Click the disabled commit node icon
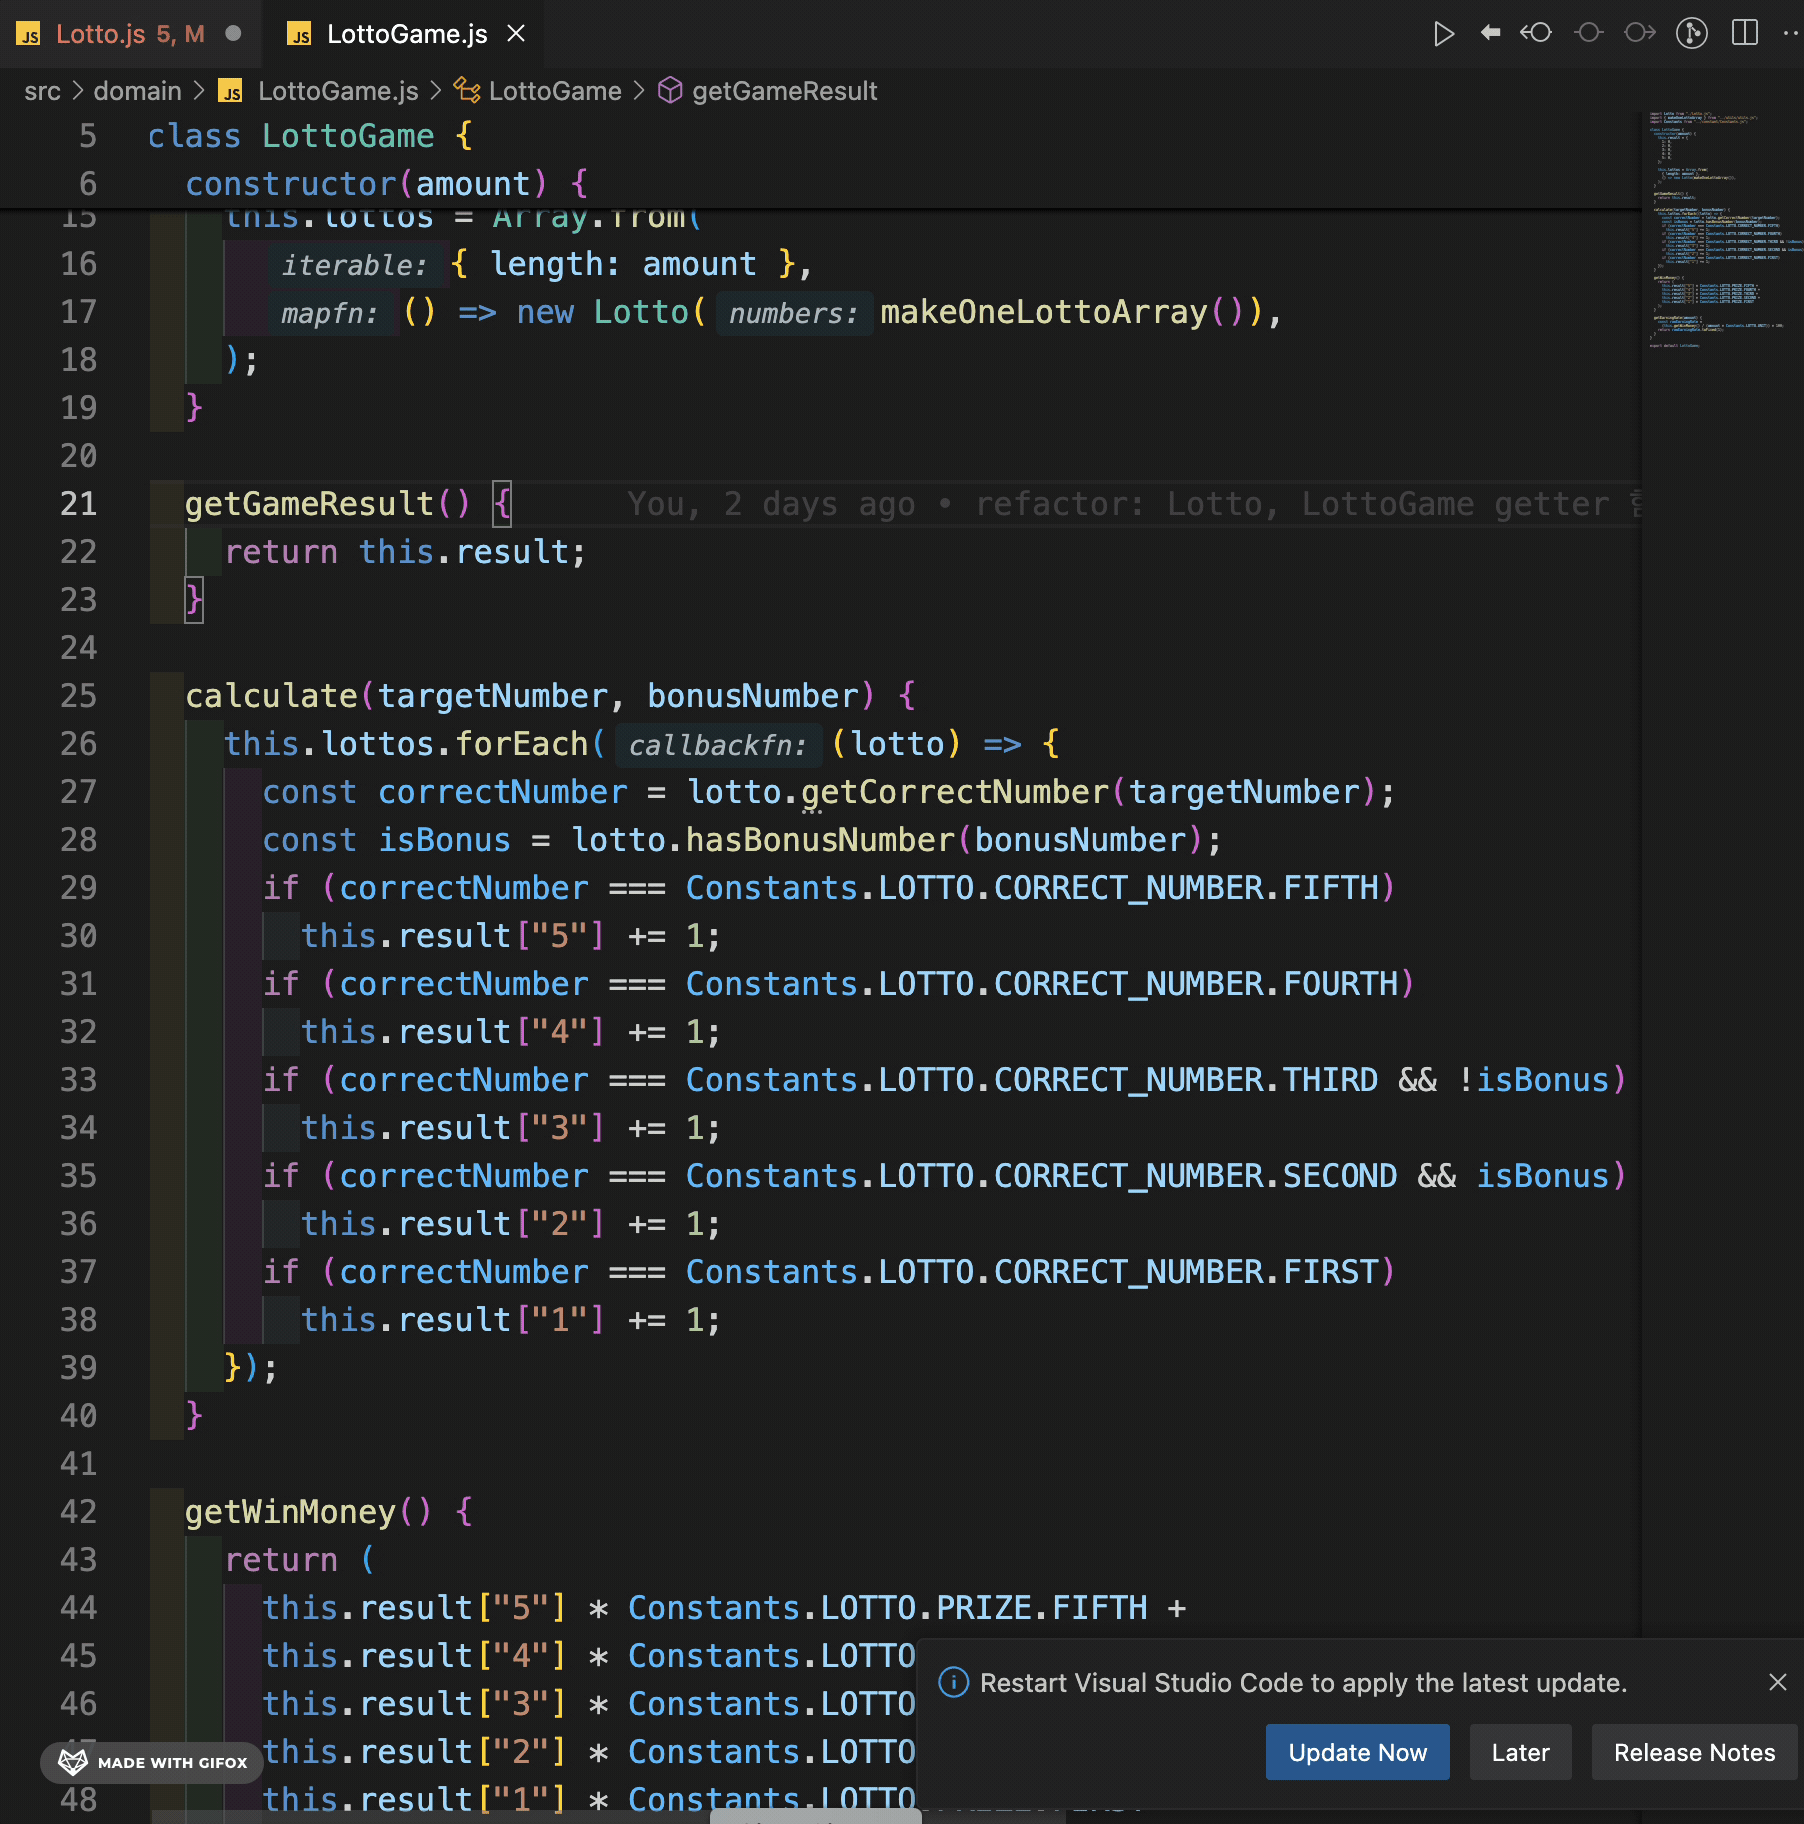Viewport: 1804px width, 1824px height. (x=1588, y=33)
